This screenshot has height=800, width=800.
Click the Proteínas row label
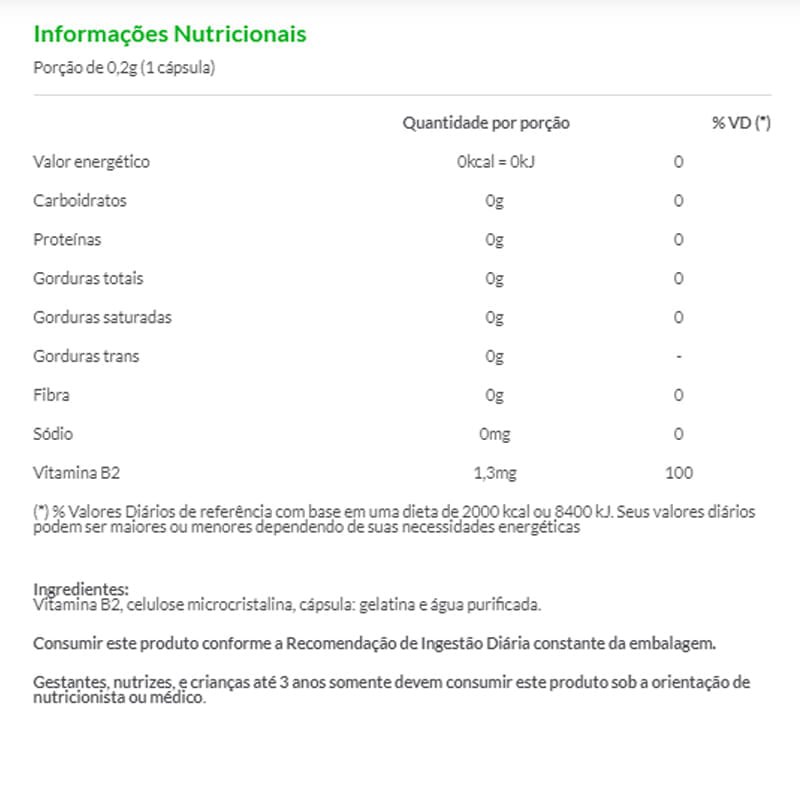[67, 240]
